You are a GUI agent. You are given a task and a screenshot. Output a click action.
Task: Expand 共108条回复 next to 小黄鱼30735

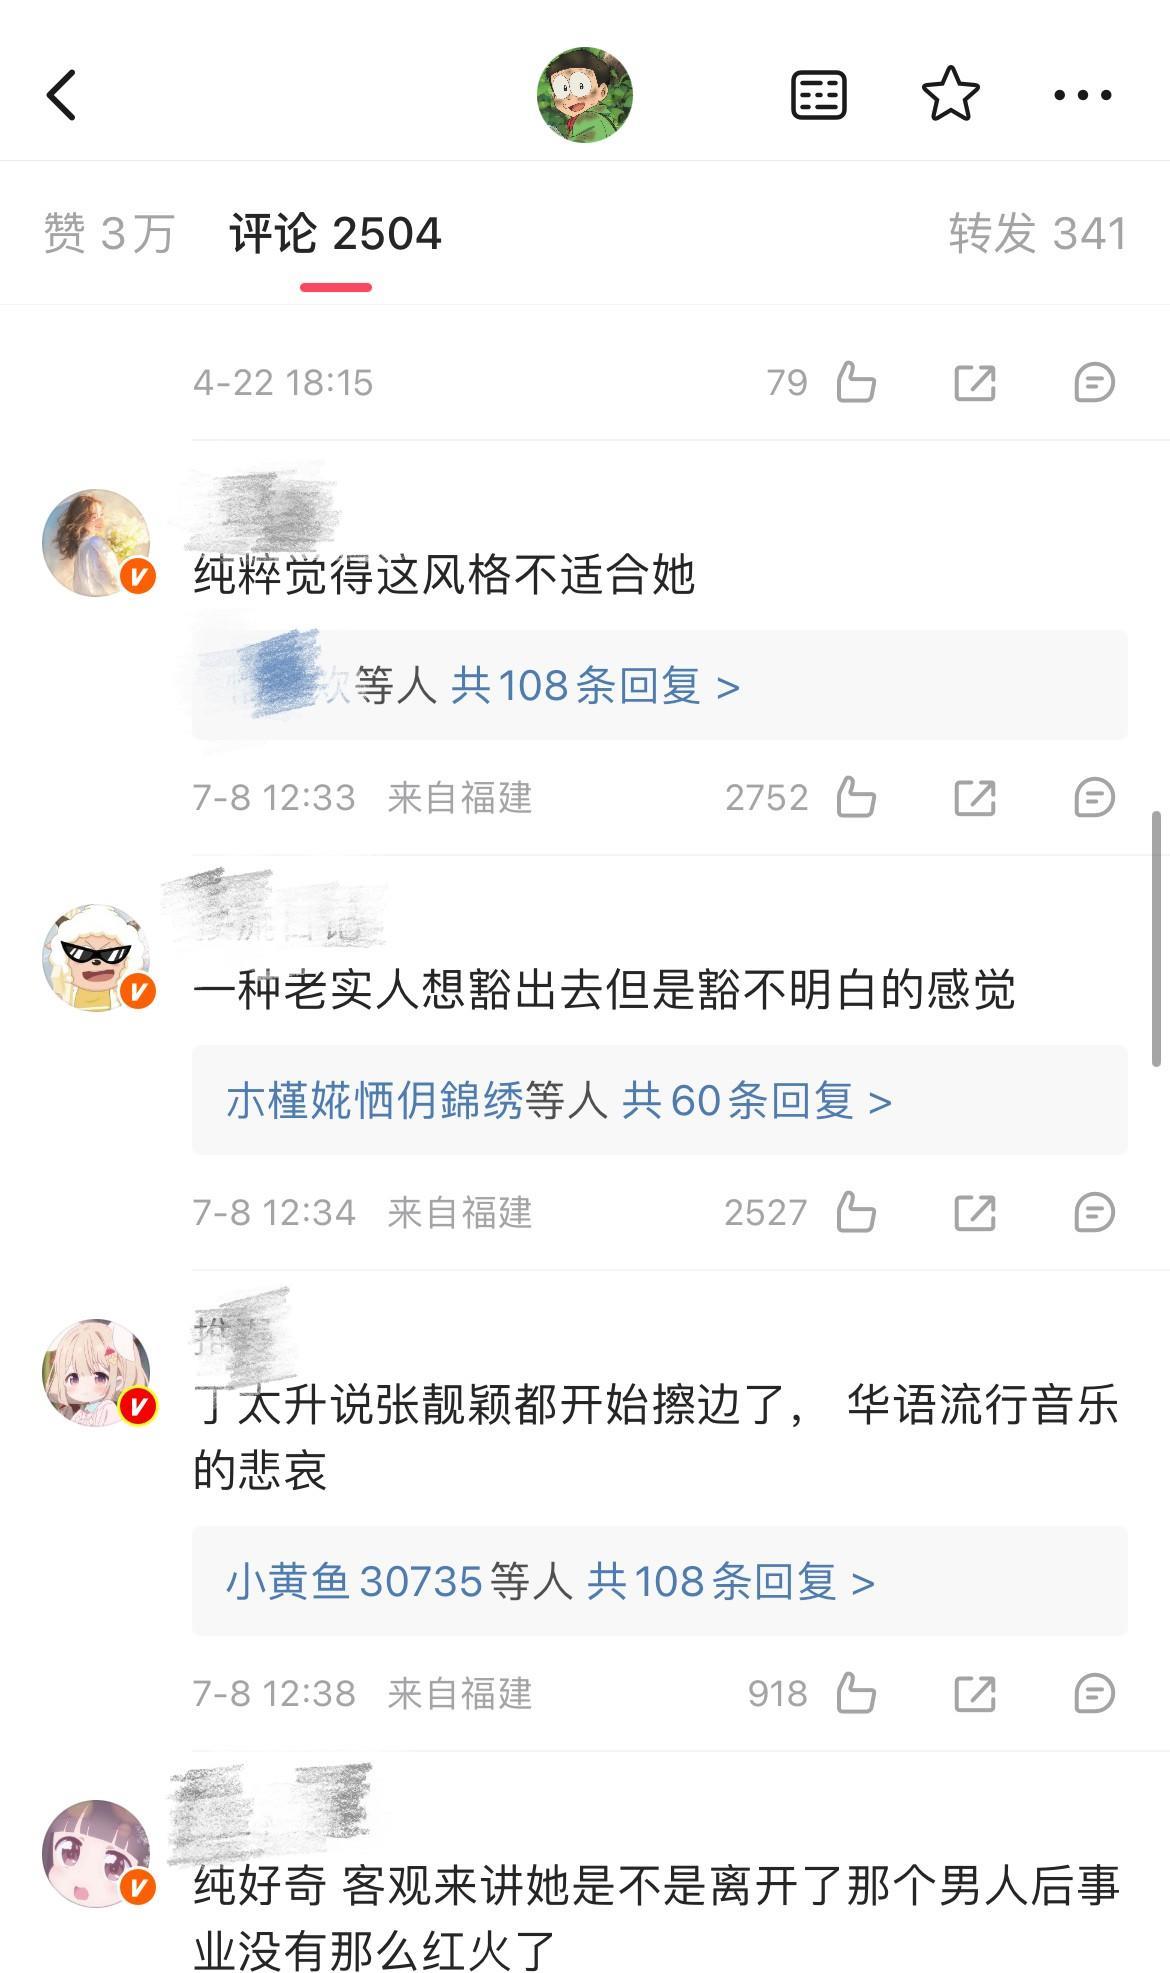pyautogui.click(x=731, y=1582)
